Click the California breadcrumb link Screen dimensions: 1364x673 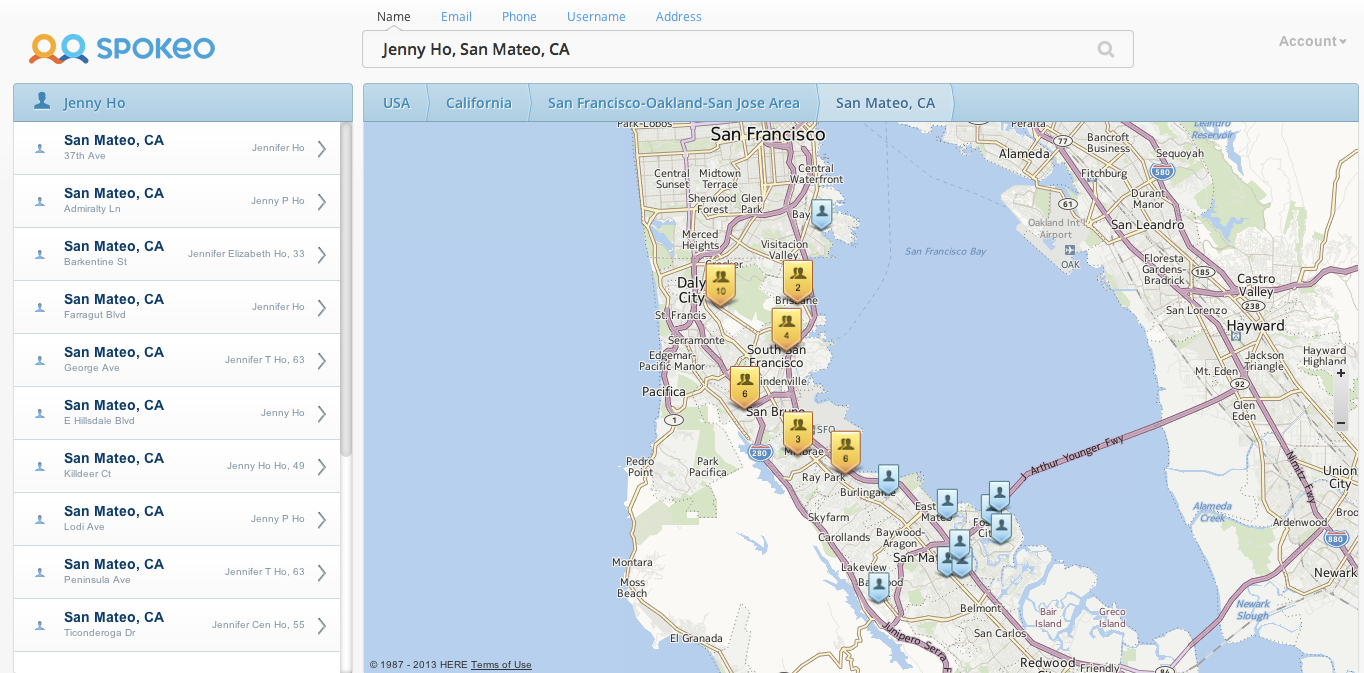point(478,103)
